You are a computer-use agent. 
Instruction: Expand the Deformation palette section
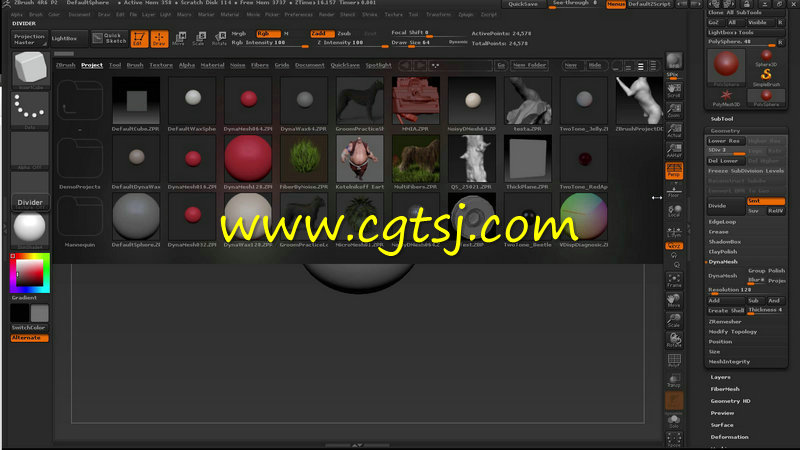click(x=730, y=437)
